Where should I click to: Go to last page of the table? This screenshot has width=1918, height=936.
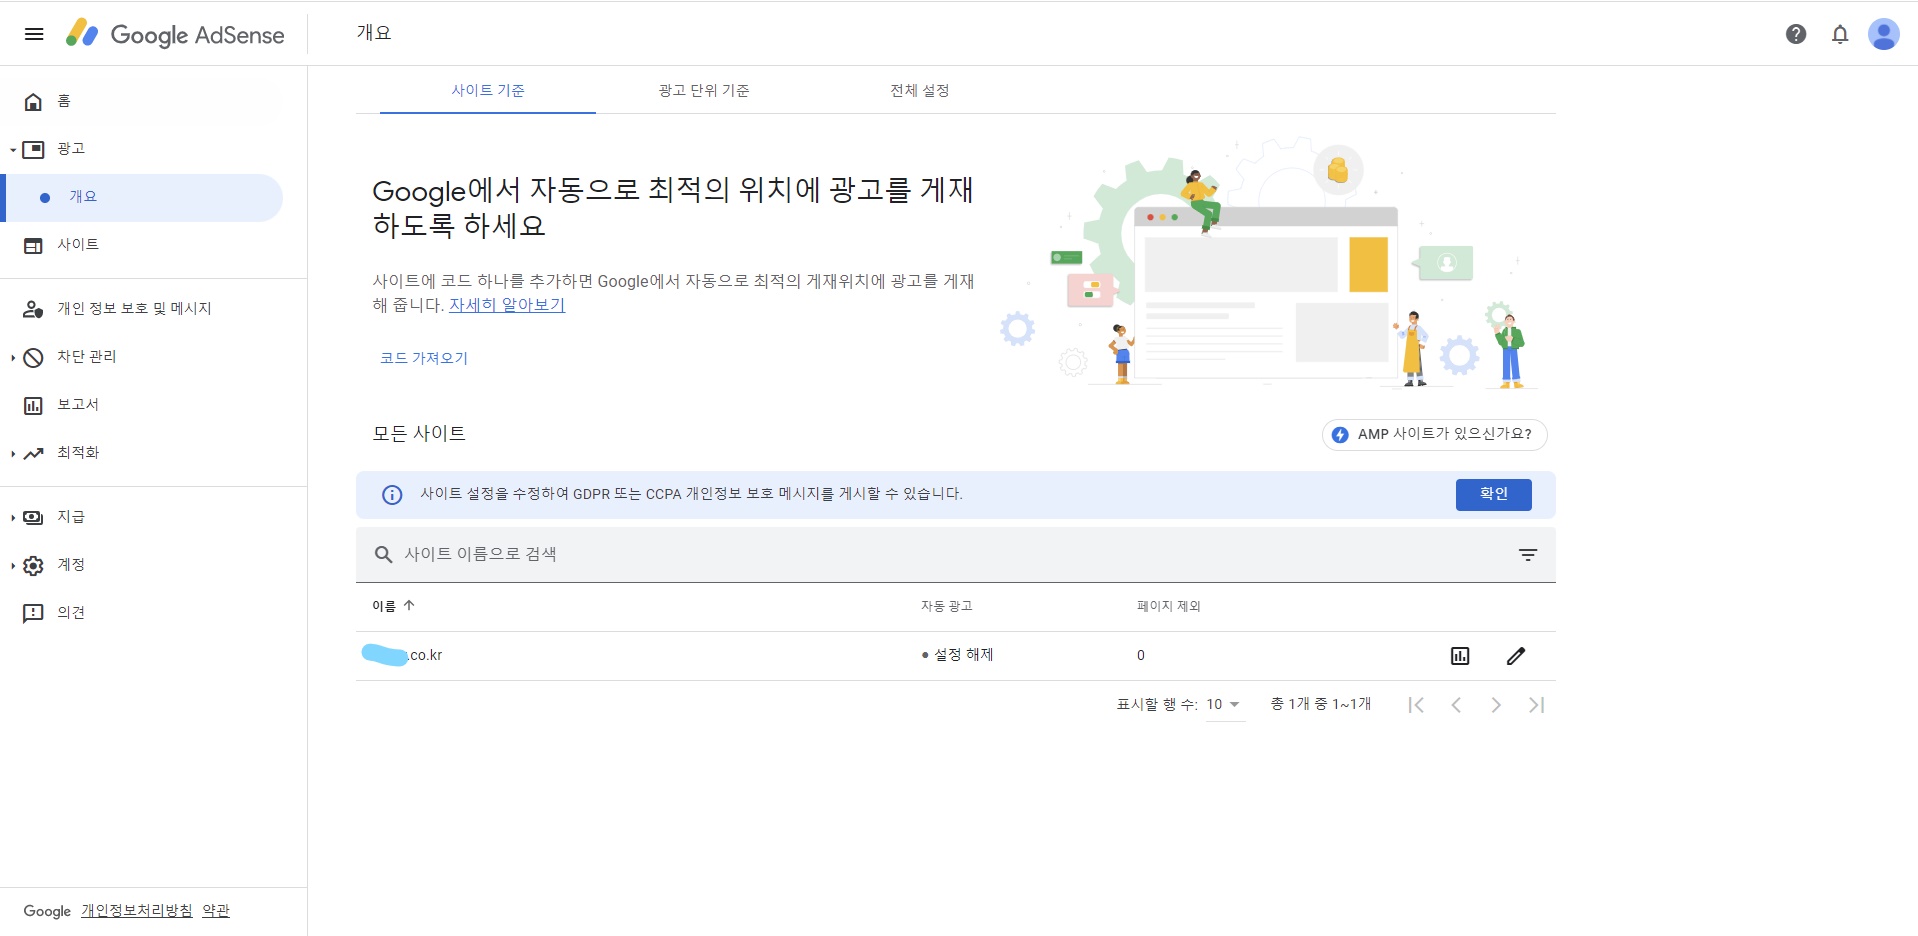1537,705
